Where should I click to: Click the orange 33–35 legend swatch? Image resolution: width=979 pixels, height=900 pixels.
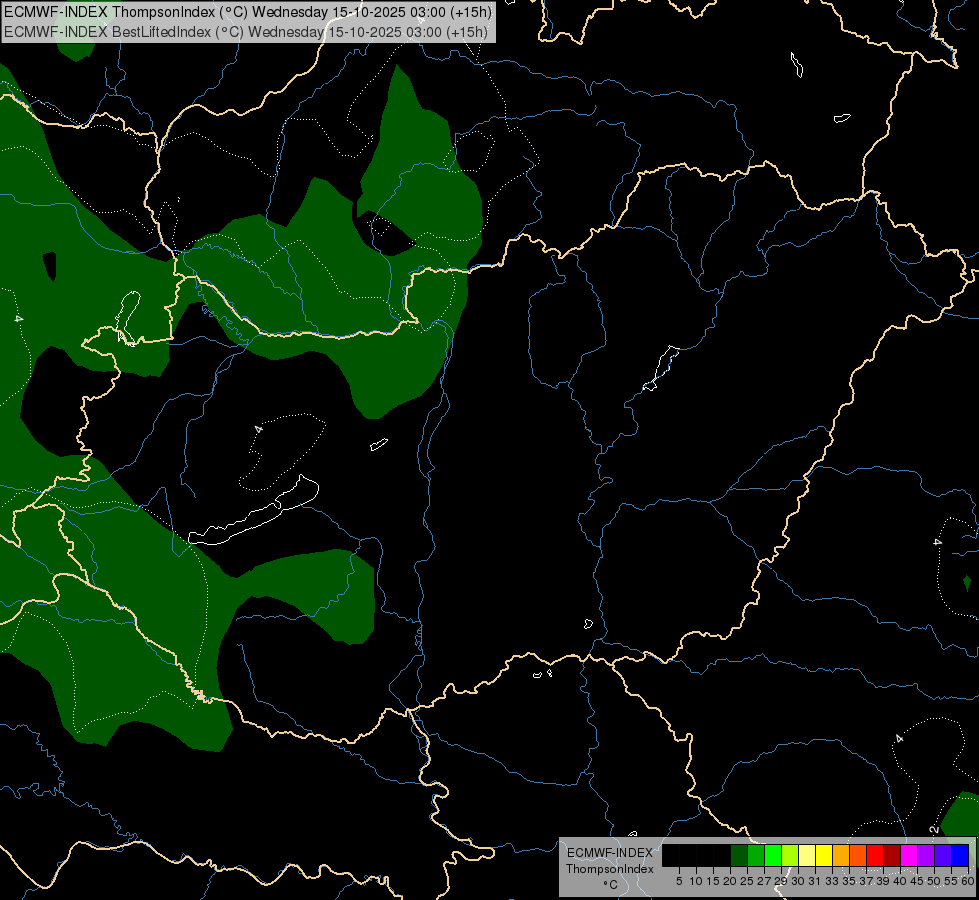tap(842, 855)
